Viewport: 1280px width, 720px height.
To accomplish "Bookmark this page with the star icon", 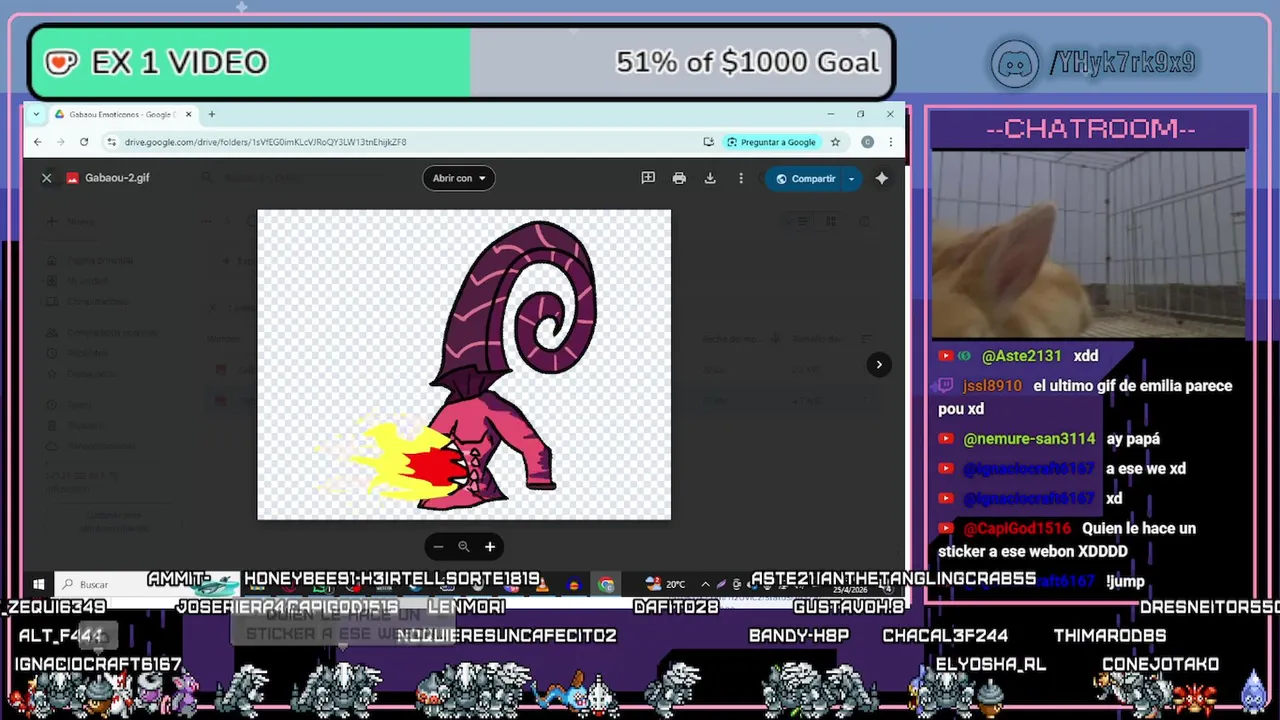I will tap(835, 142).
